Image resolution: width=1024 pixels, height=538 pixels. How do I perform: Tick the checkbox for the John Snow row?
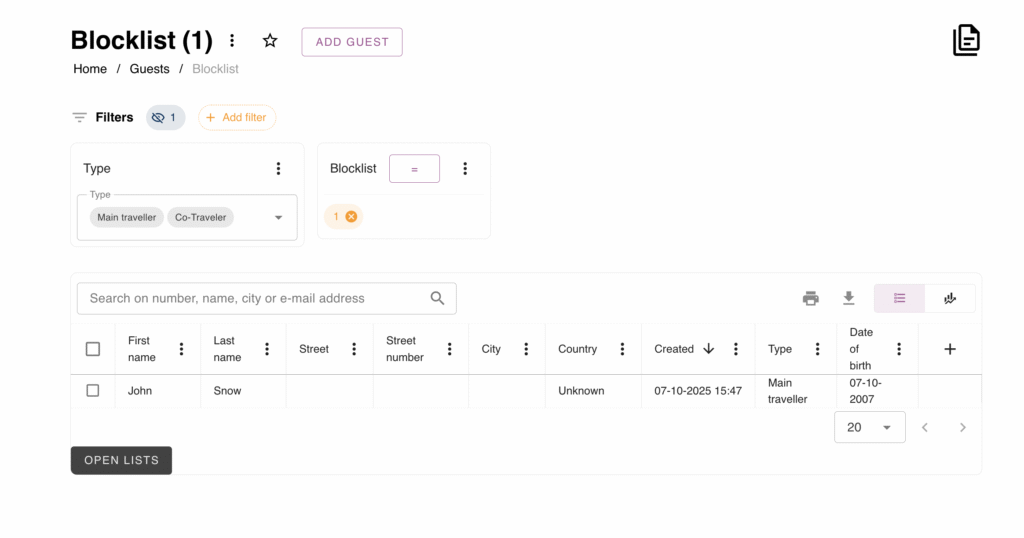point(93,391)
